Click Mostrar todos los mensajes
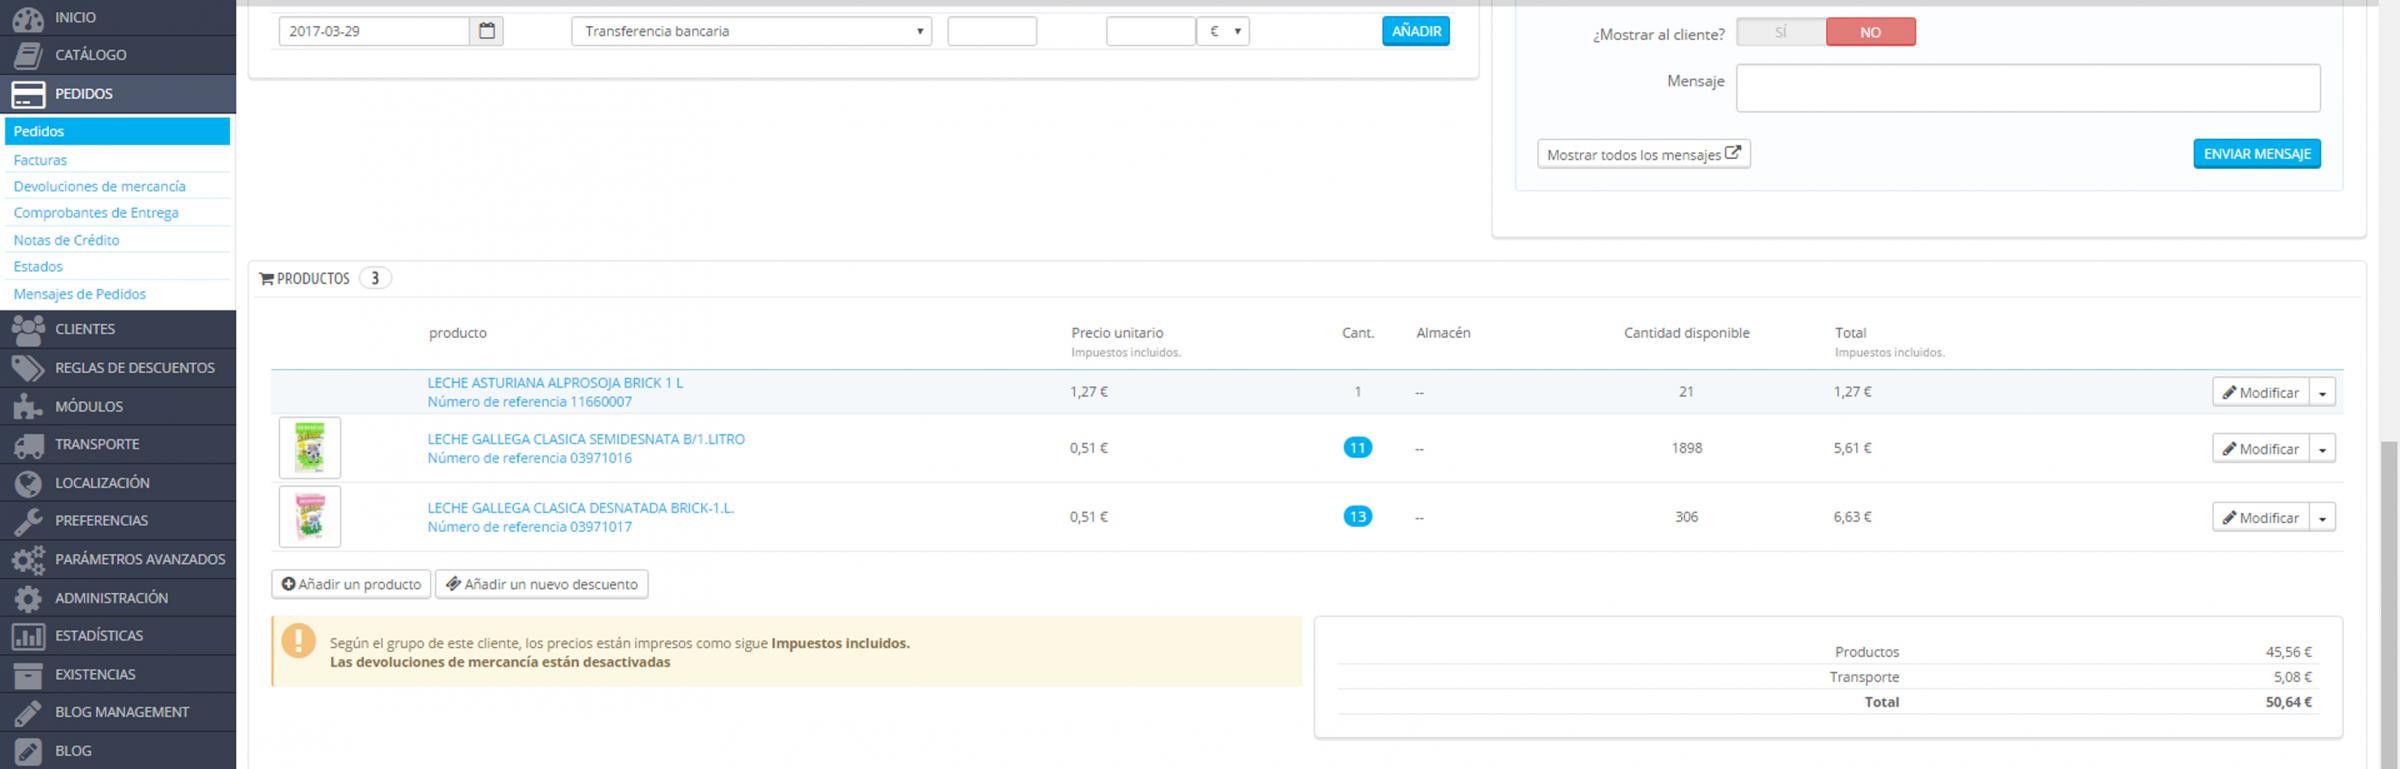This screenshot has width=2400, height=769. pos(1644,154)
